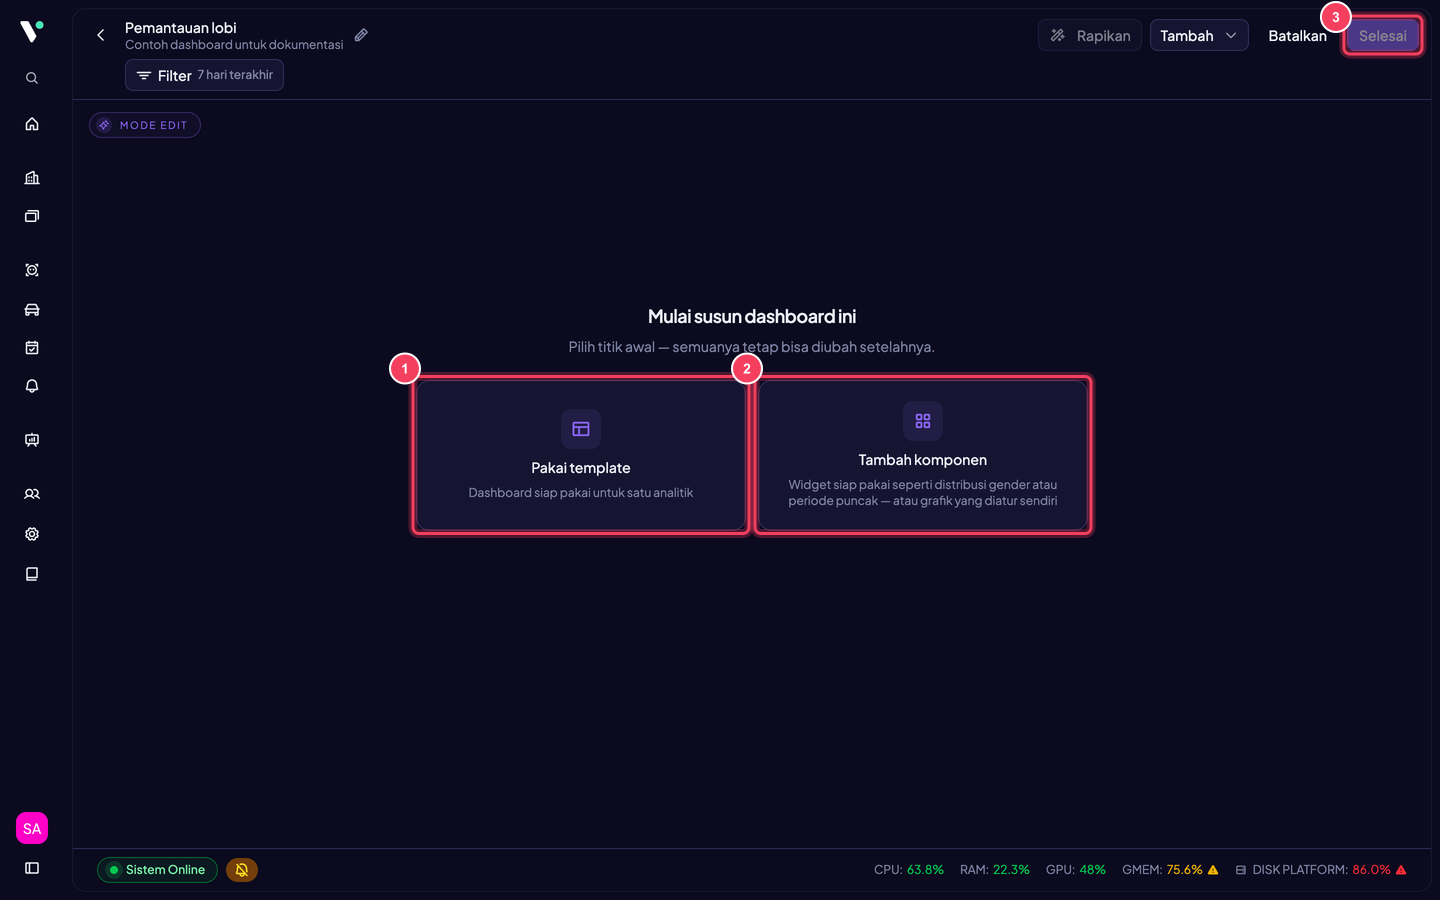Click the Contoh dashboard untuk dokumentasi subtitle
The width and height of the screenshot is (1440, 900).
tap(234, 45)
